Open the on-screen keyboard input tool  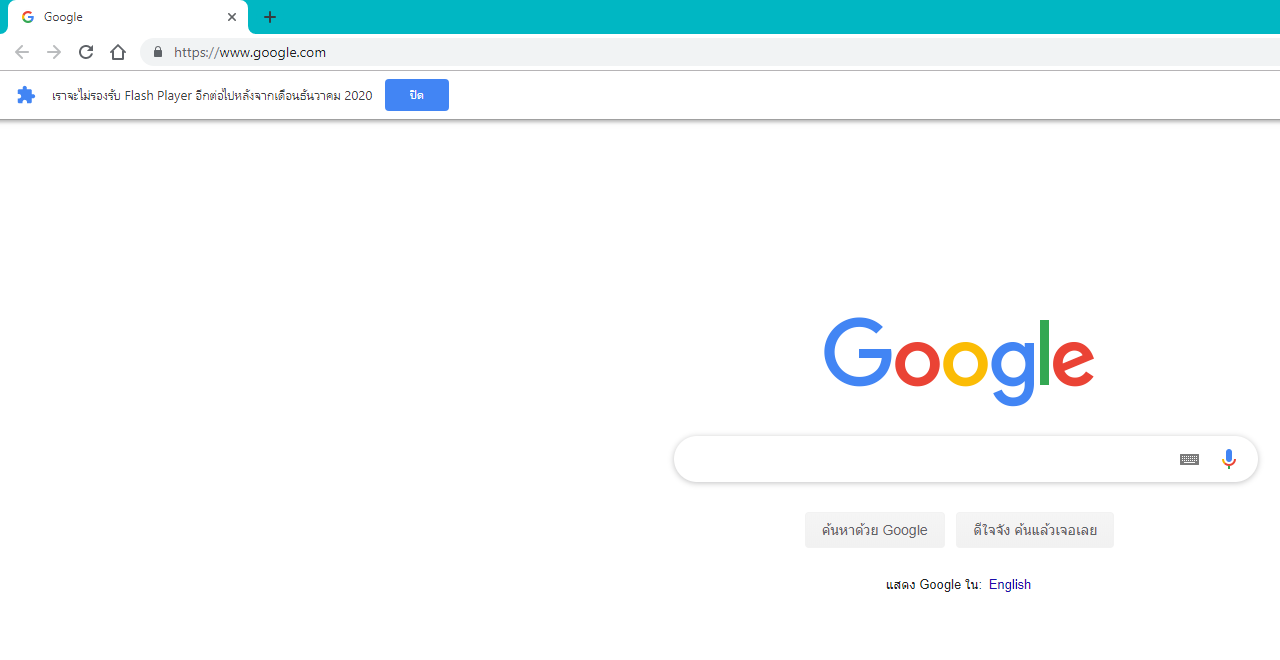(1189, 459)
